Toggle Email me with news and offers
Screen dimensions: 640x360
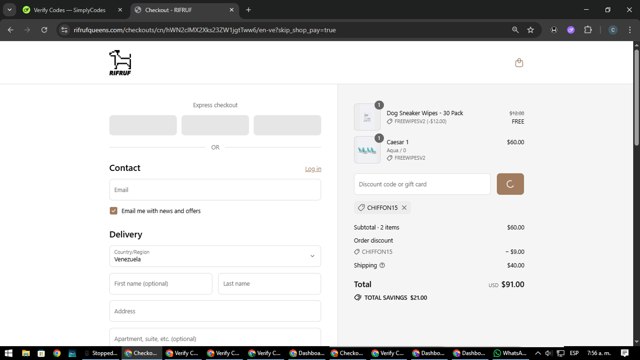click(113, 211)
